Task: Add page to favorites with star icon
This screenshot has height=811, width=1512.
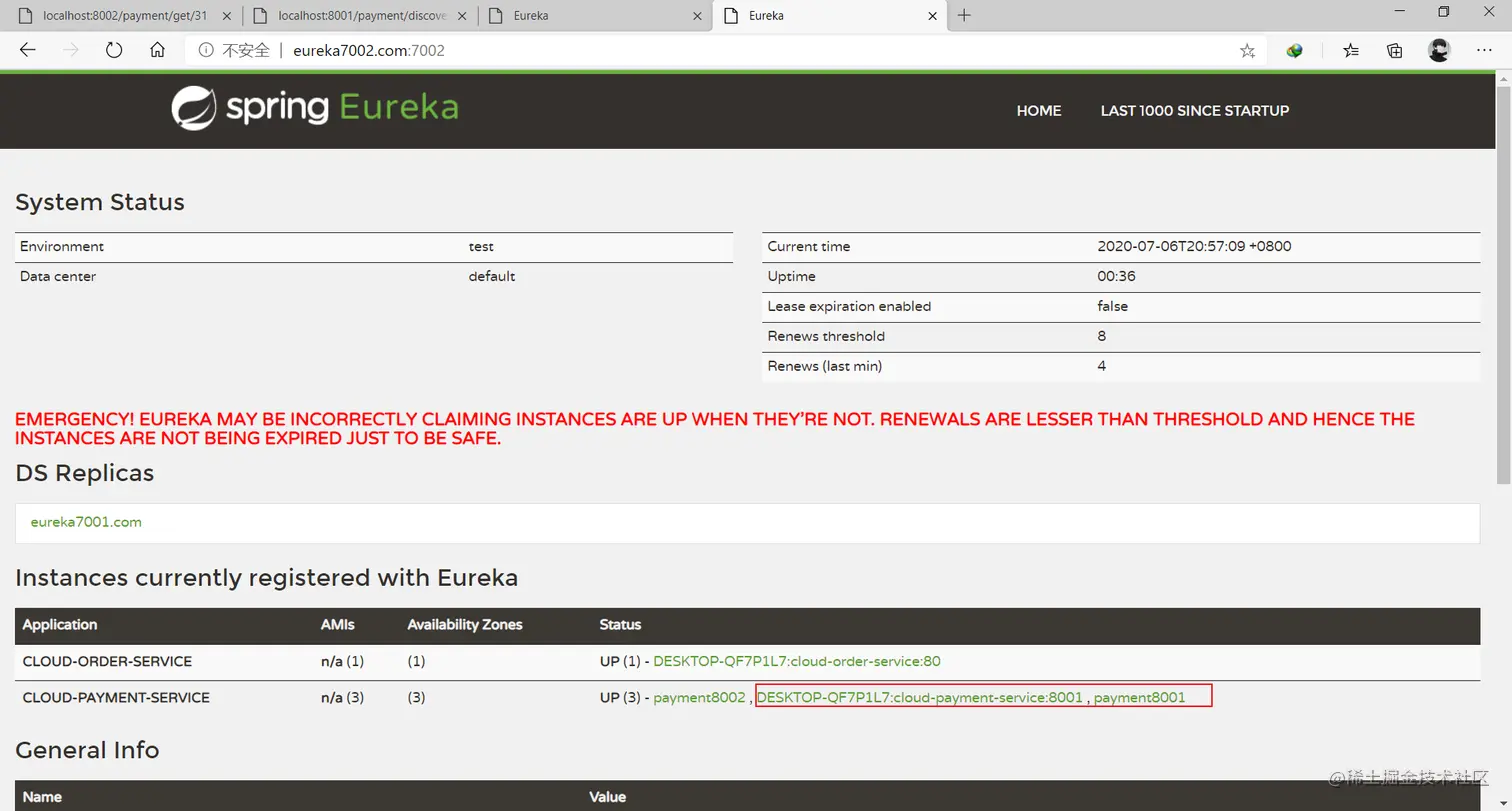Action: click(1247, 51)
